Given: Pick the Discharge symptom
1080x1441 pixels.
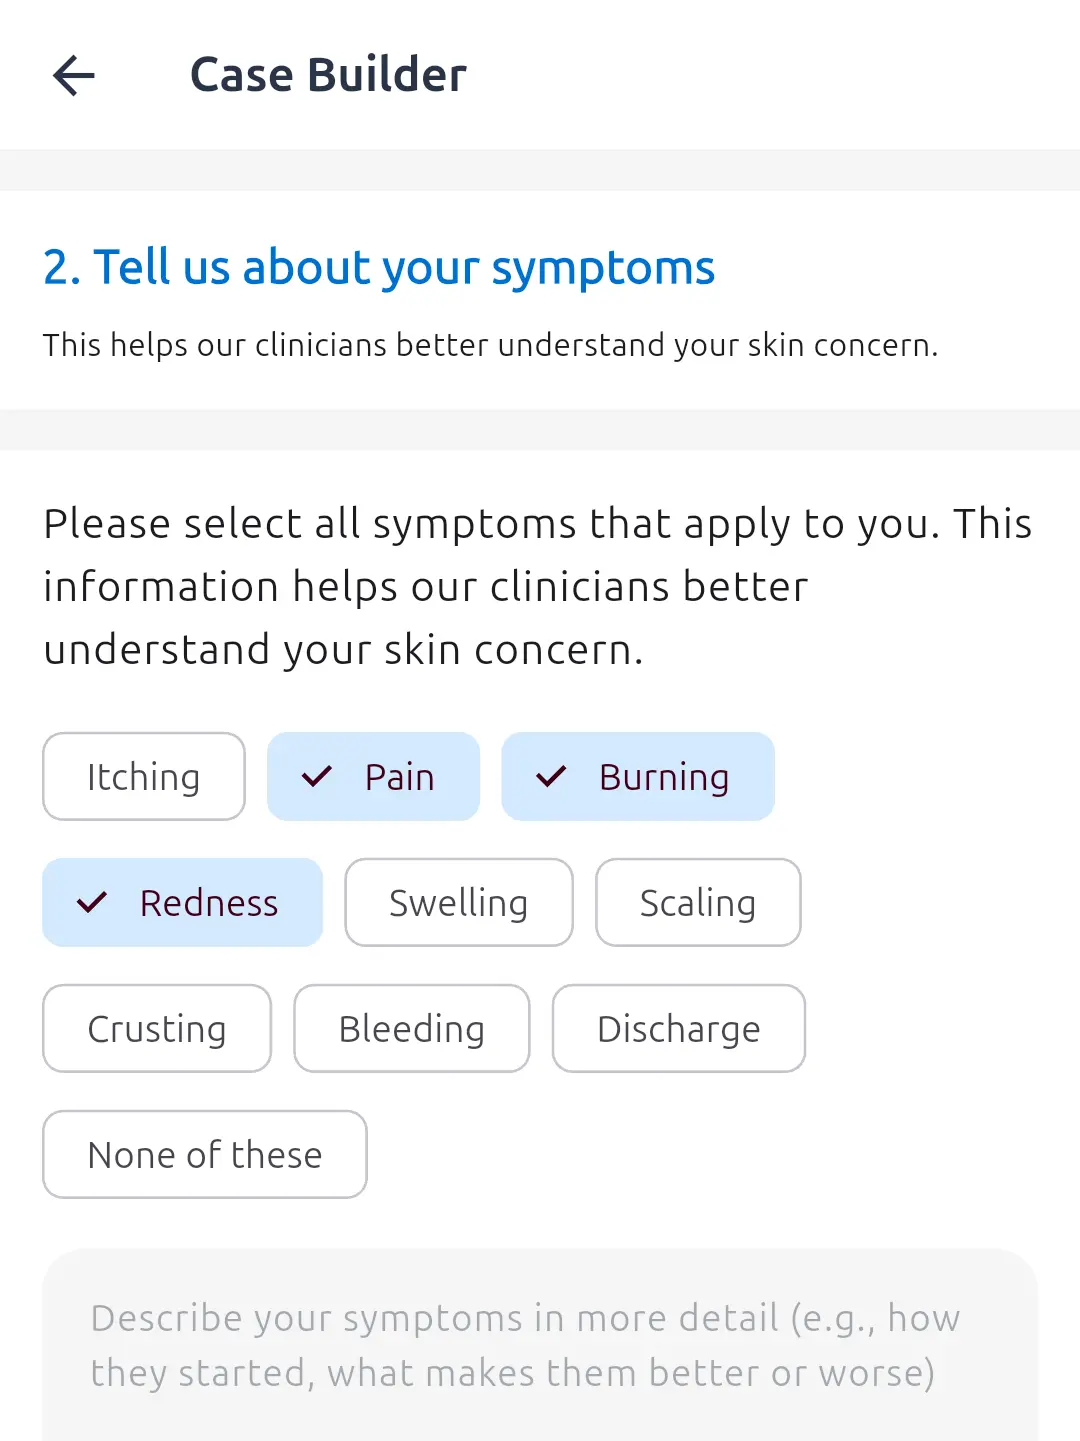Looking at the screenshot, I should coord(679,1029).
